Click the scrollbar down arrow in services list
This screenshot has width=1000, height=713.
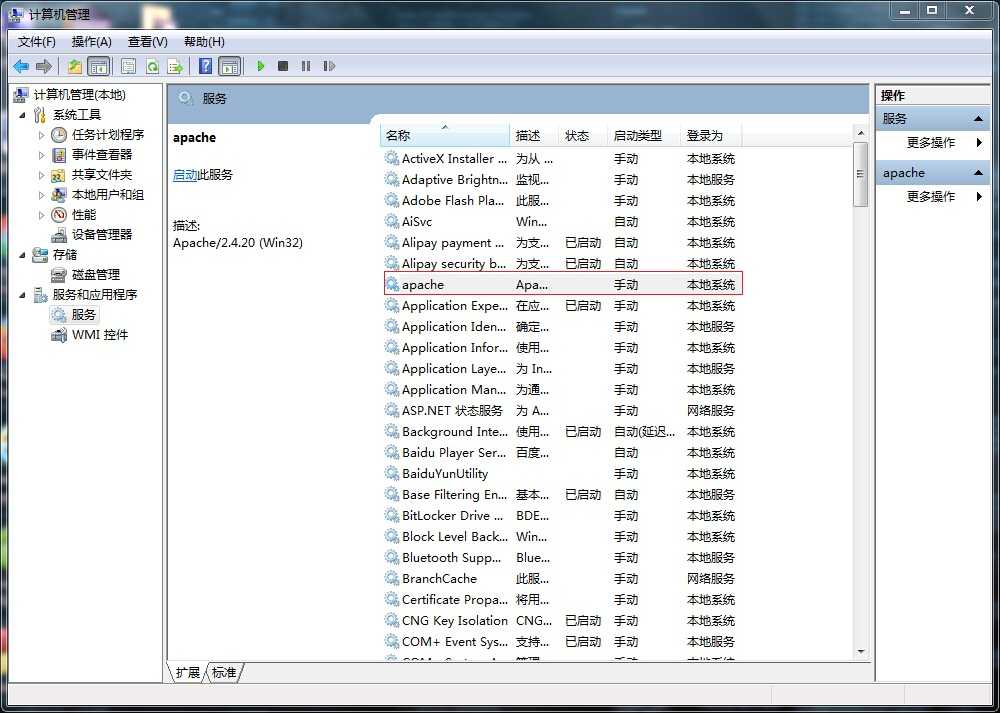click(x=860, y=651)
